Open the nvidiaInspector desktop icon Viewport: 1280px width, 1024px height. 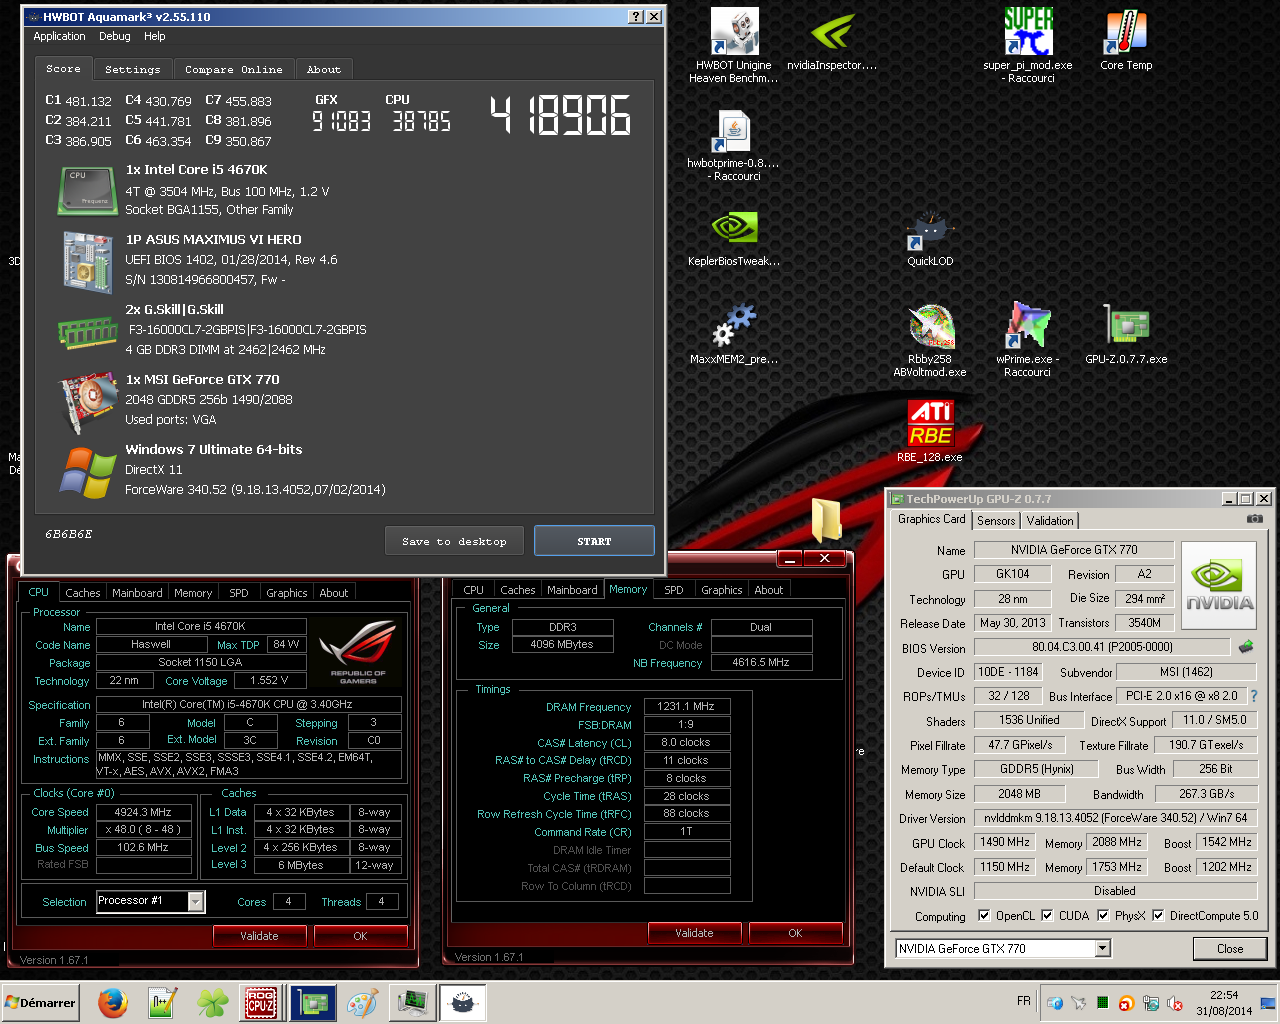pyautogui.click(x=831, y=40)
